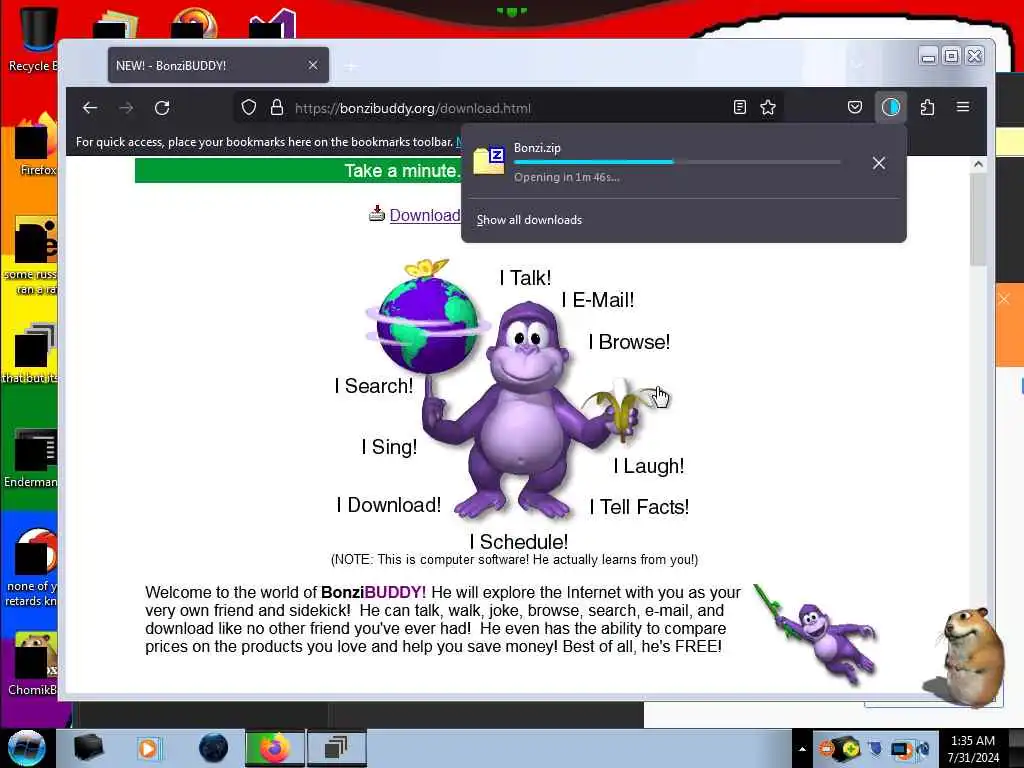Maximize the Firefox window
The image size is (1024, 768).
pyautogui.click(x=952, y=57)
